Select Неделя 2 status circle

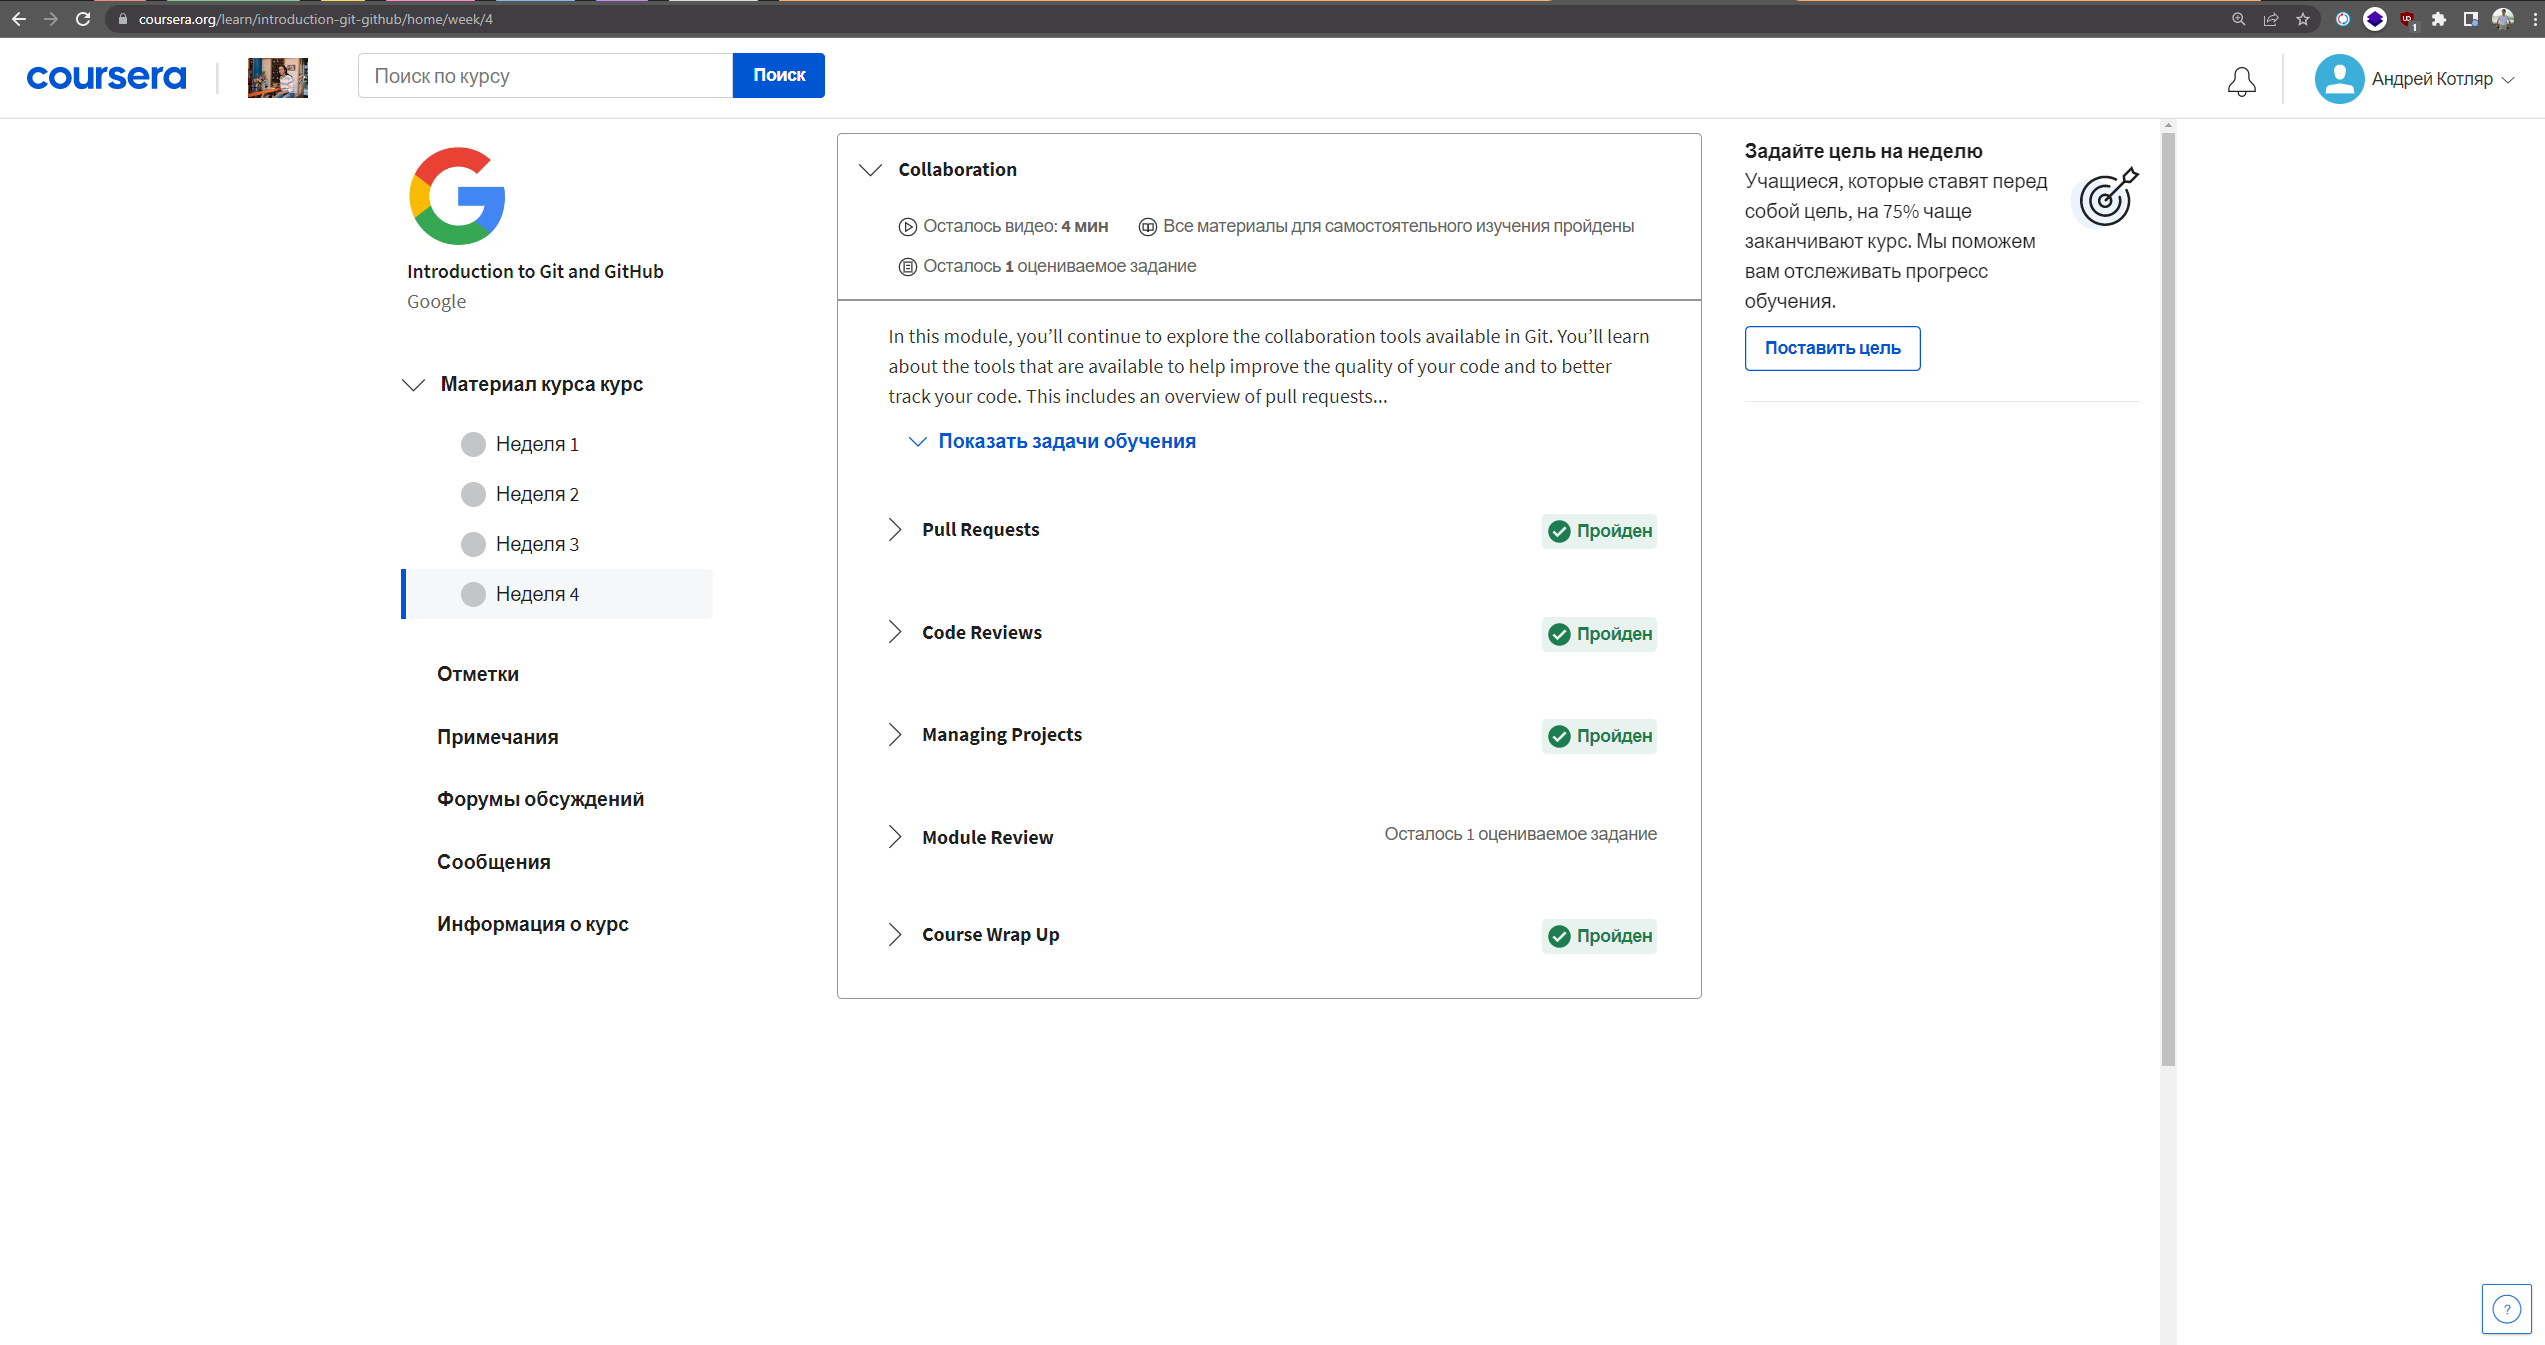coord(473,494)
